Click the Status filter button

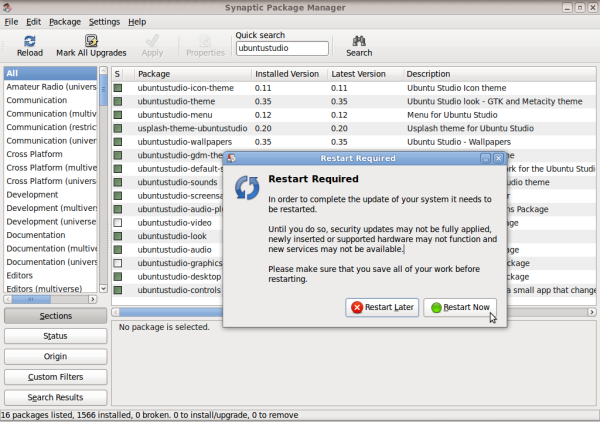pyautogui.click(x=55, y=336)
